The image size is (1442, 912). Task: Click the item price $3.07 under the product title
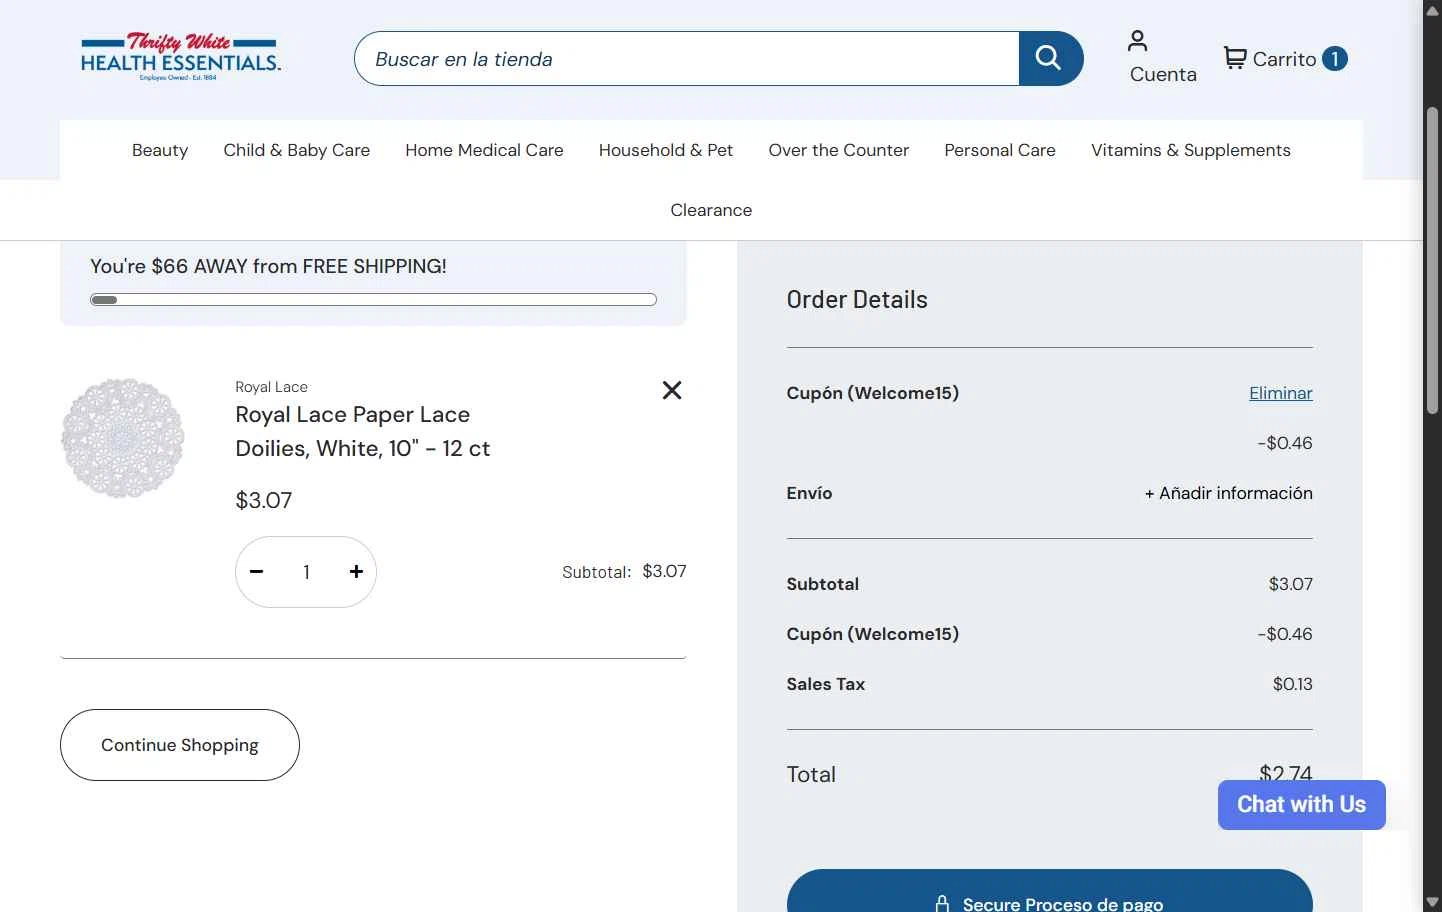264,500
